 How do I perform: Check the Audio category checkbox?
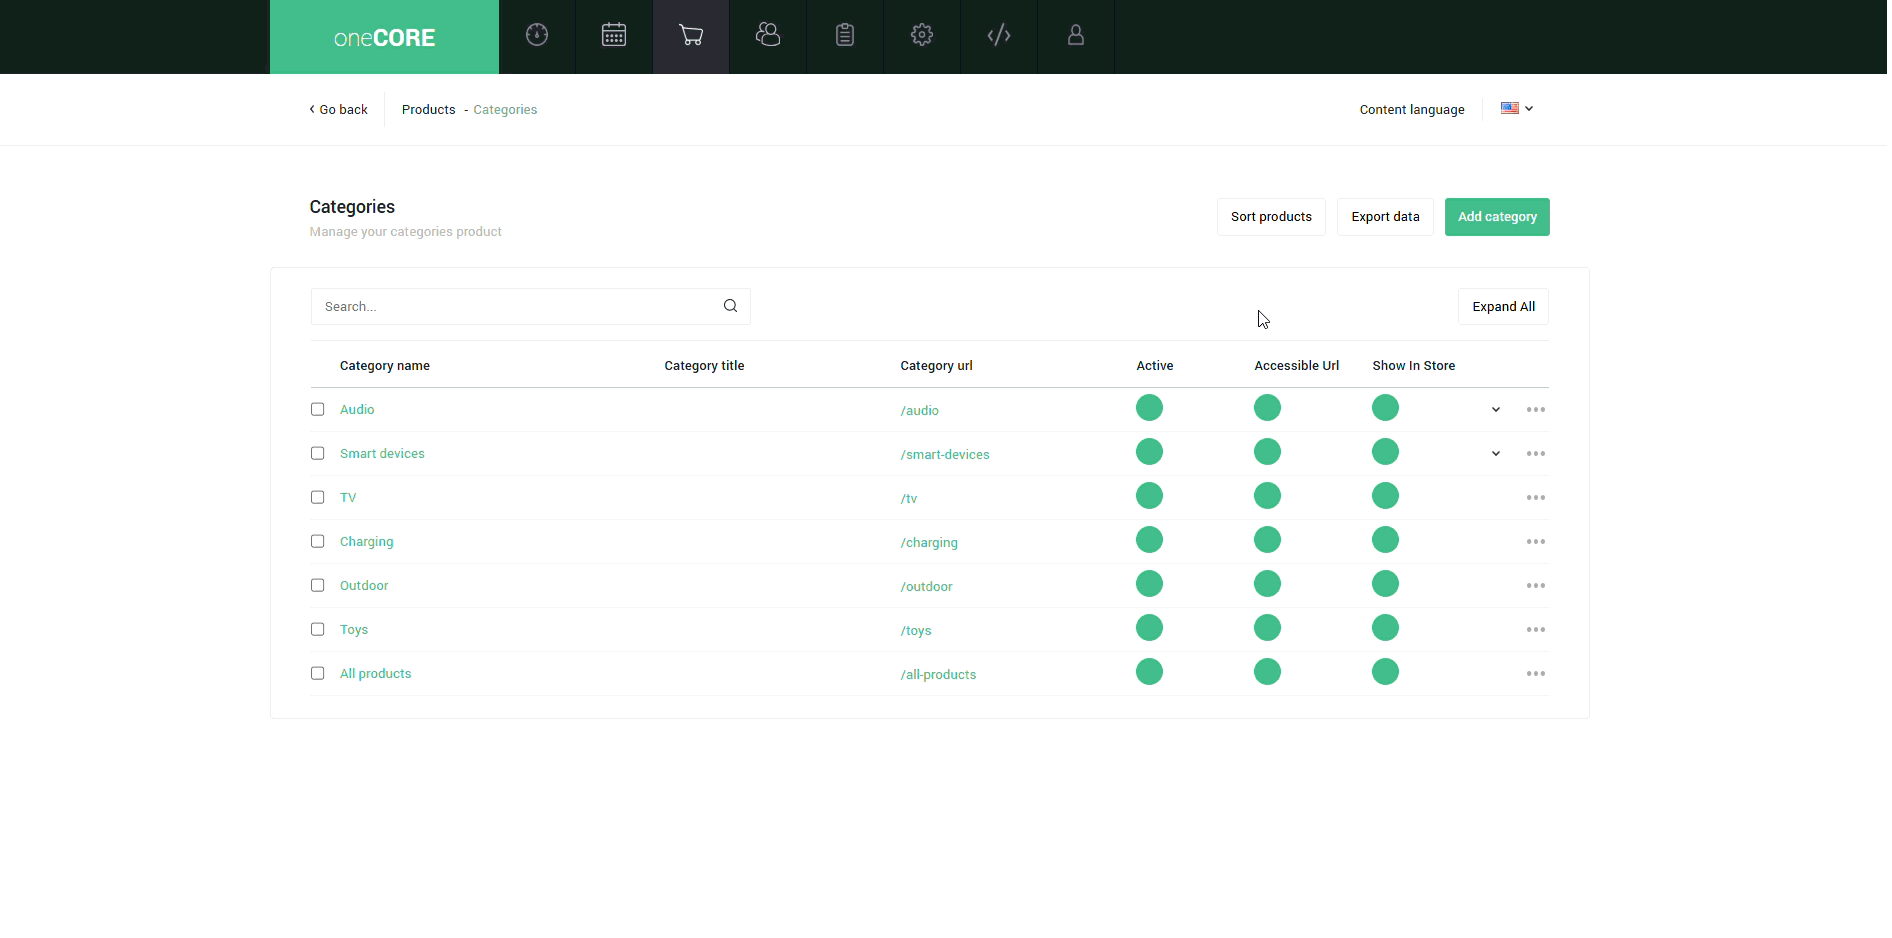click(x=318, y=409)
